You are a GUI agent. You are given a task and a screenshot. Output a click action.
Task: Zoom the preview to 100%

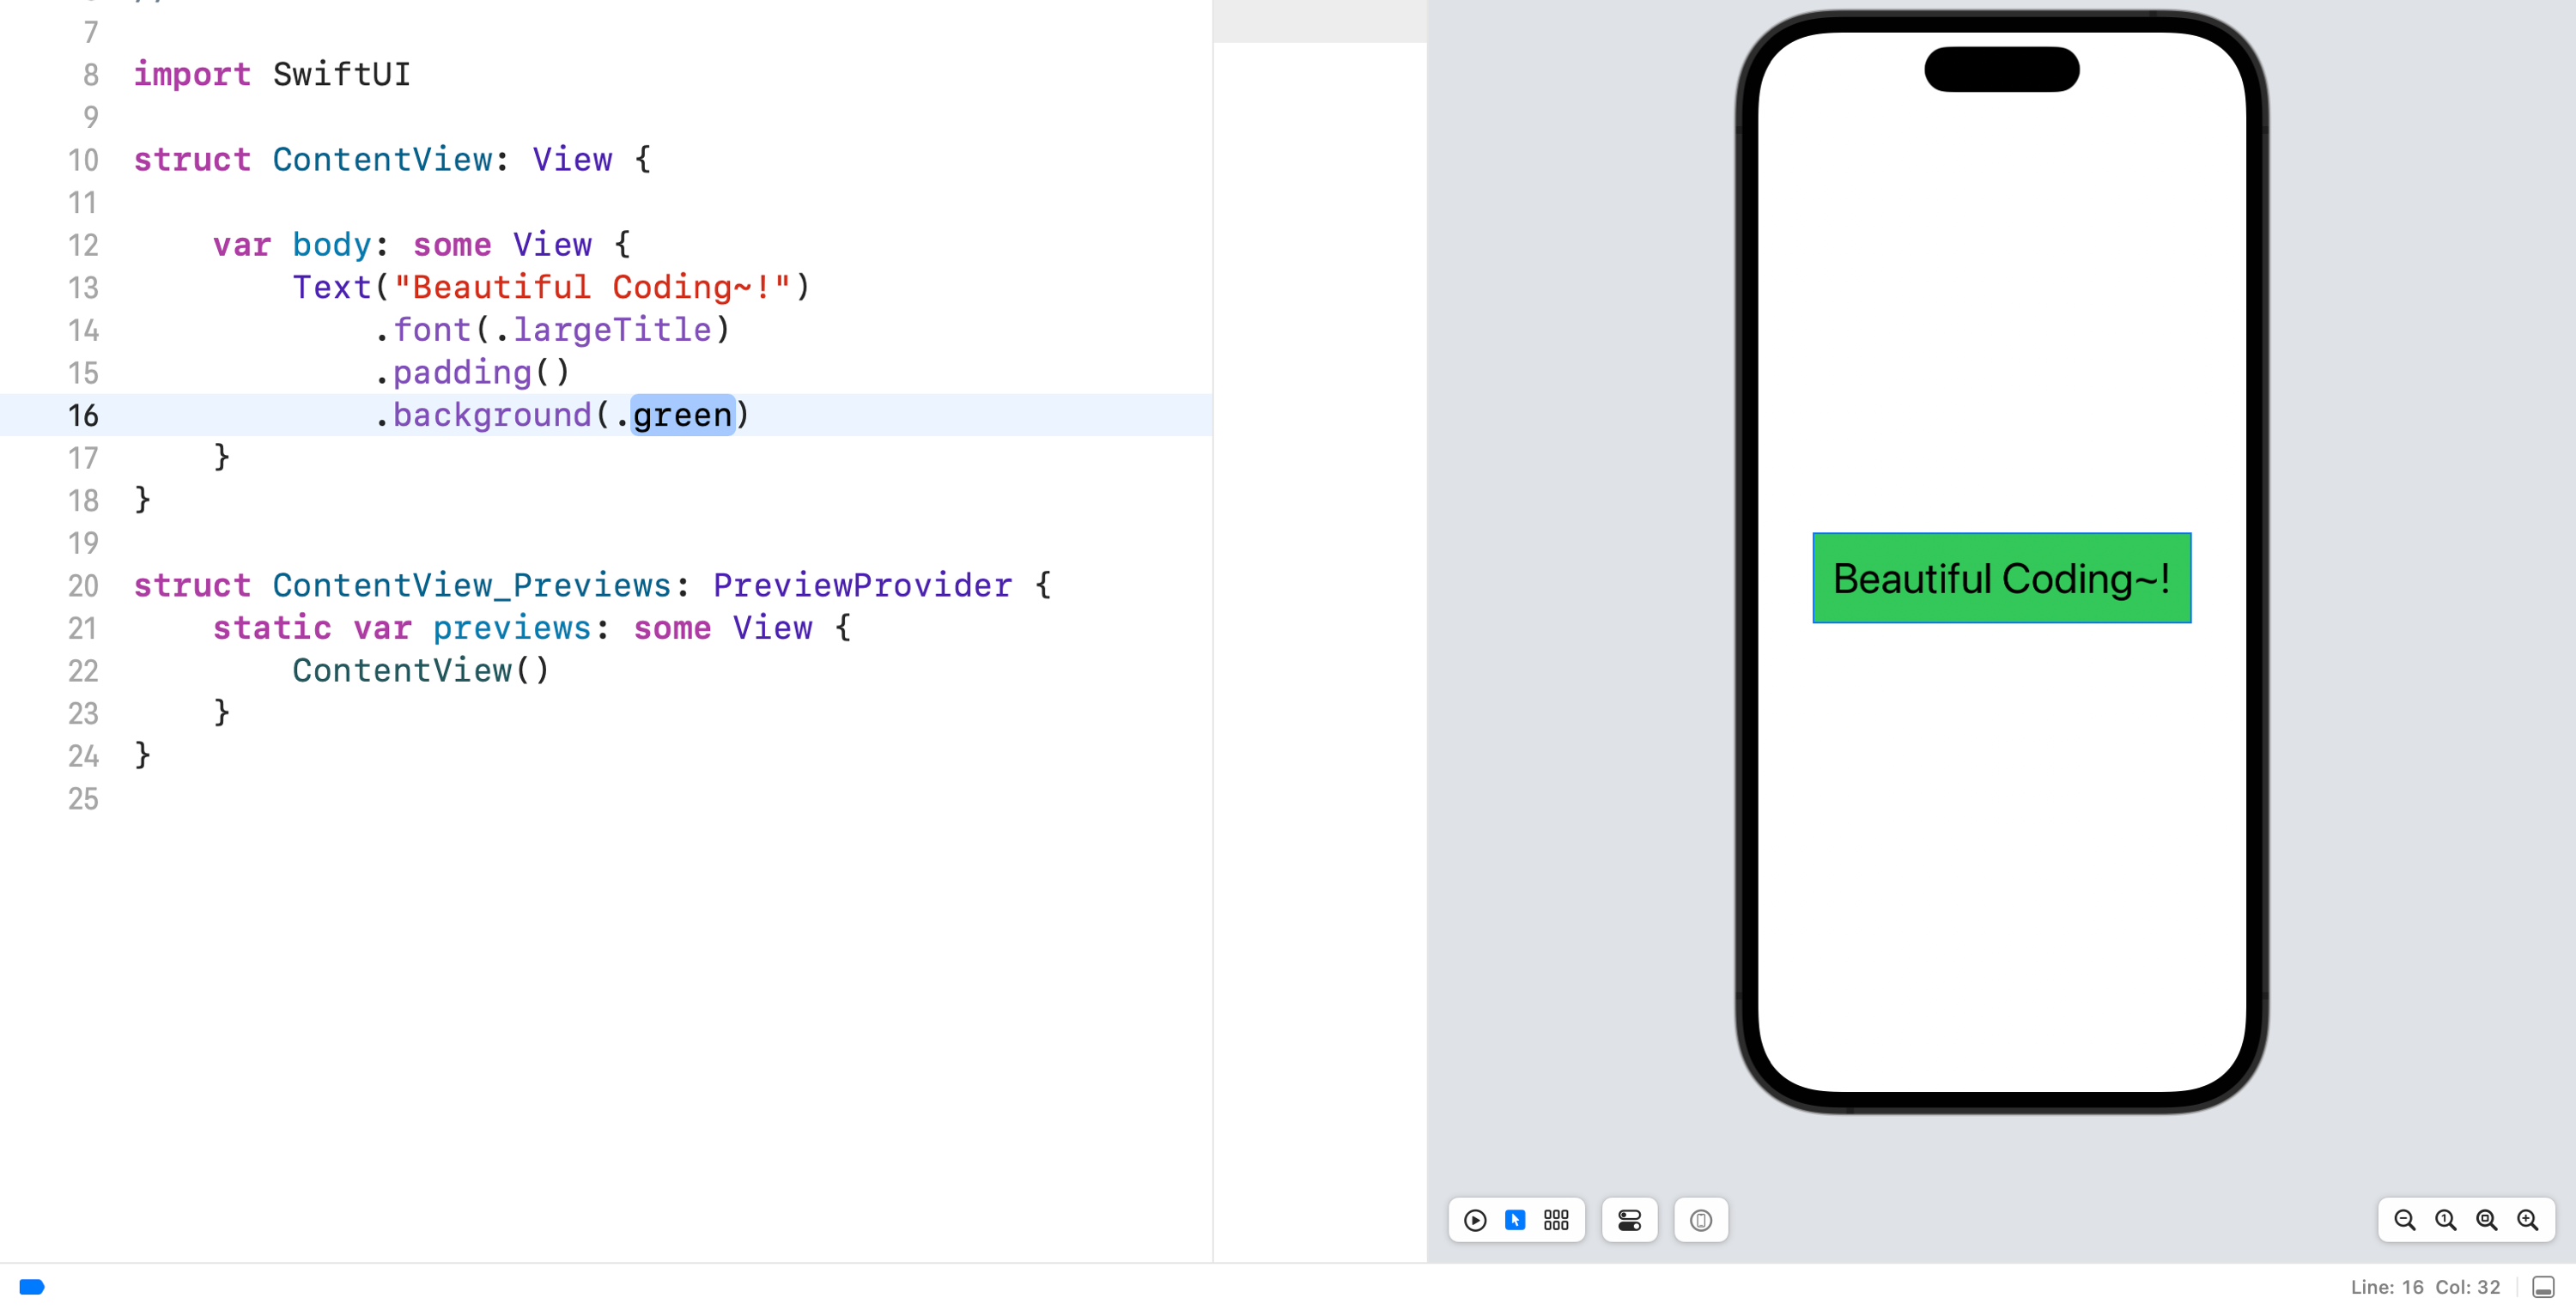2445,1220
